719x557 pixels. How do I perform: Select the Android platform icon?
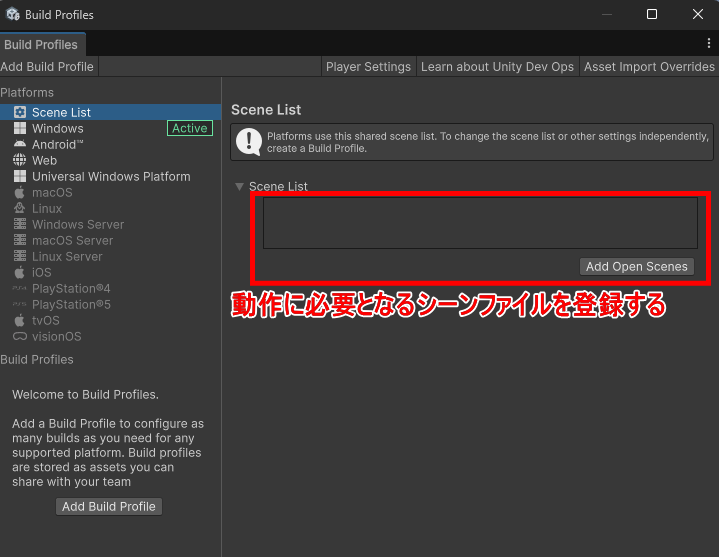[20, 144]
